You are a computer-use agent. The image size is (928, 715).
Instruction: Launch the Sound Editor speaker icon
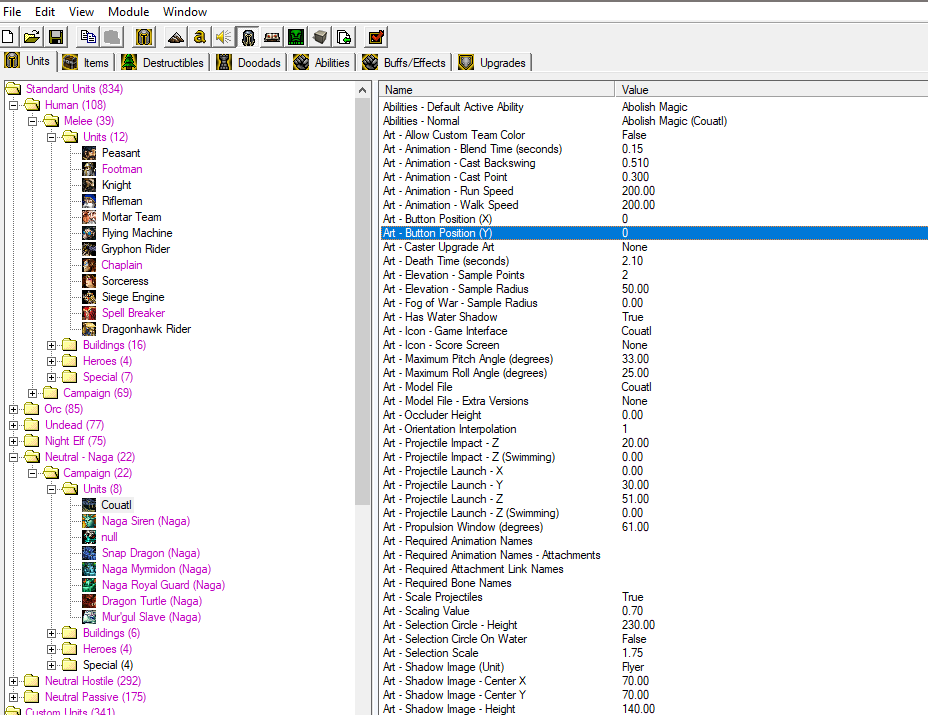click(x=223, y=37)
